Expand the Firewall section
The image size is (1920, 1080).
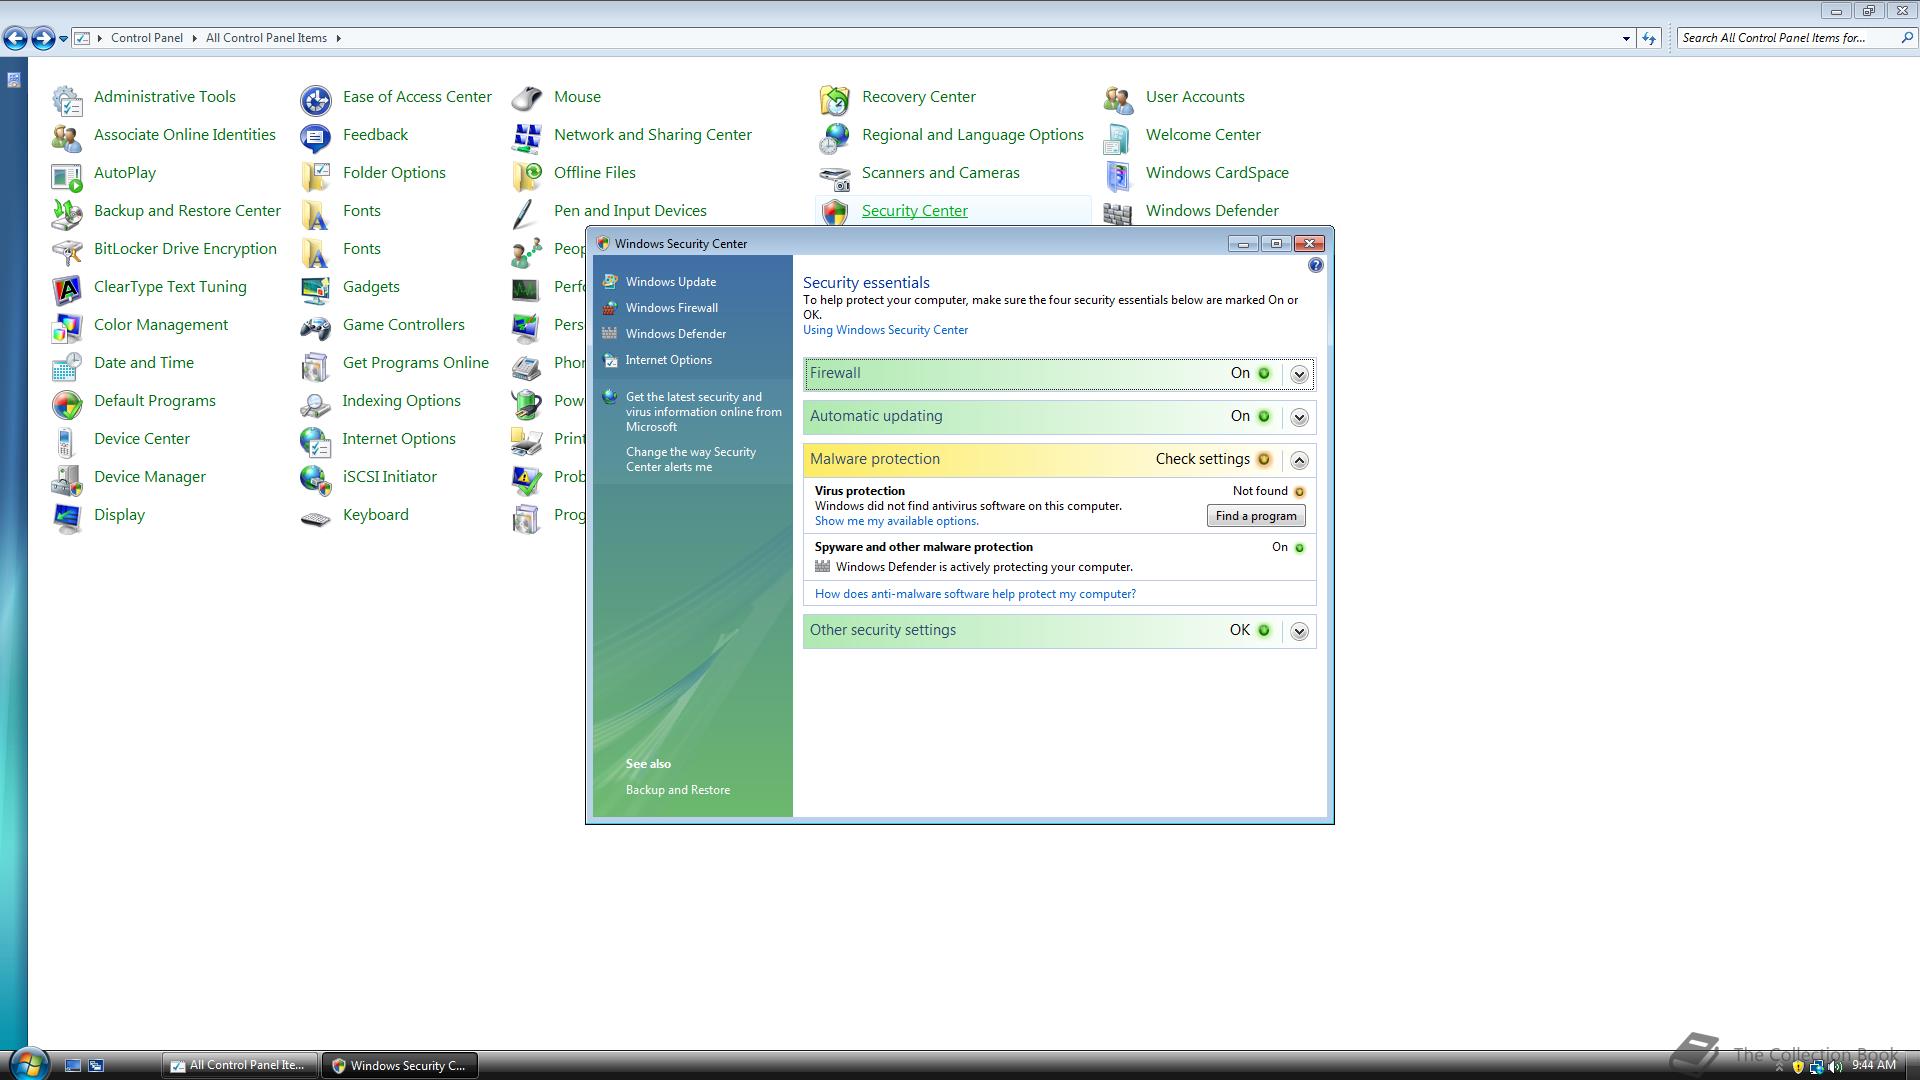click(x=1299, y=374)
